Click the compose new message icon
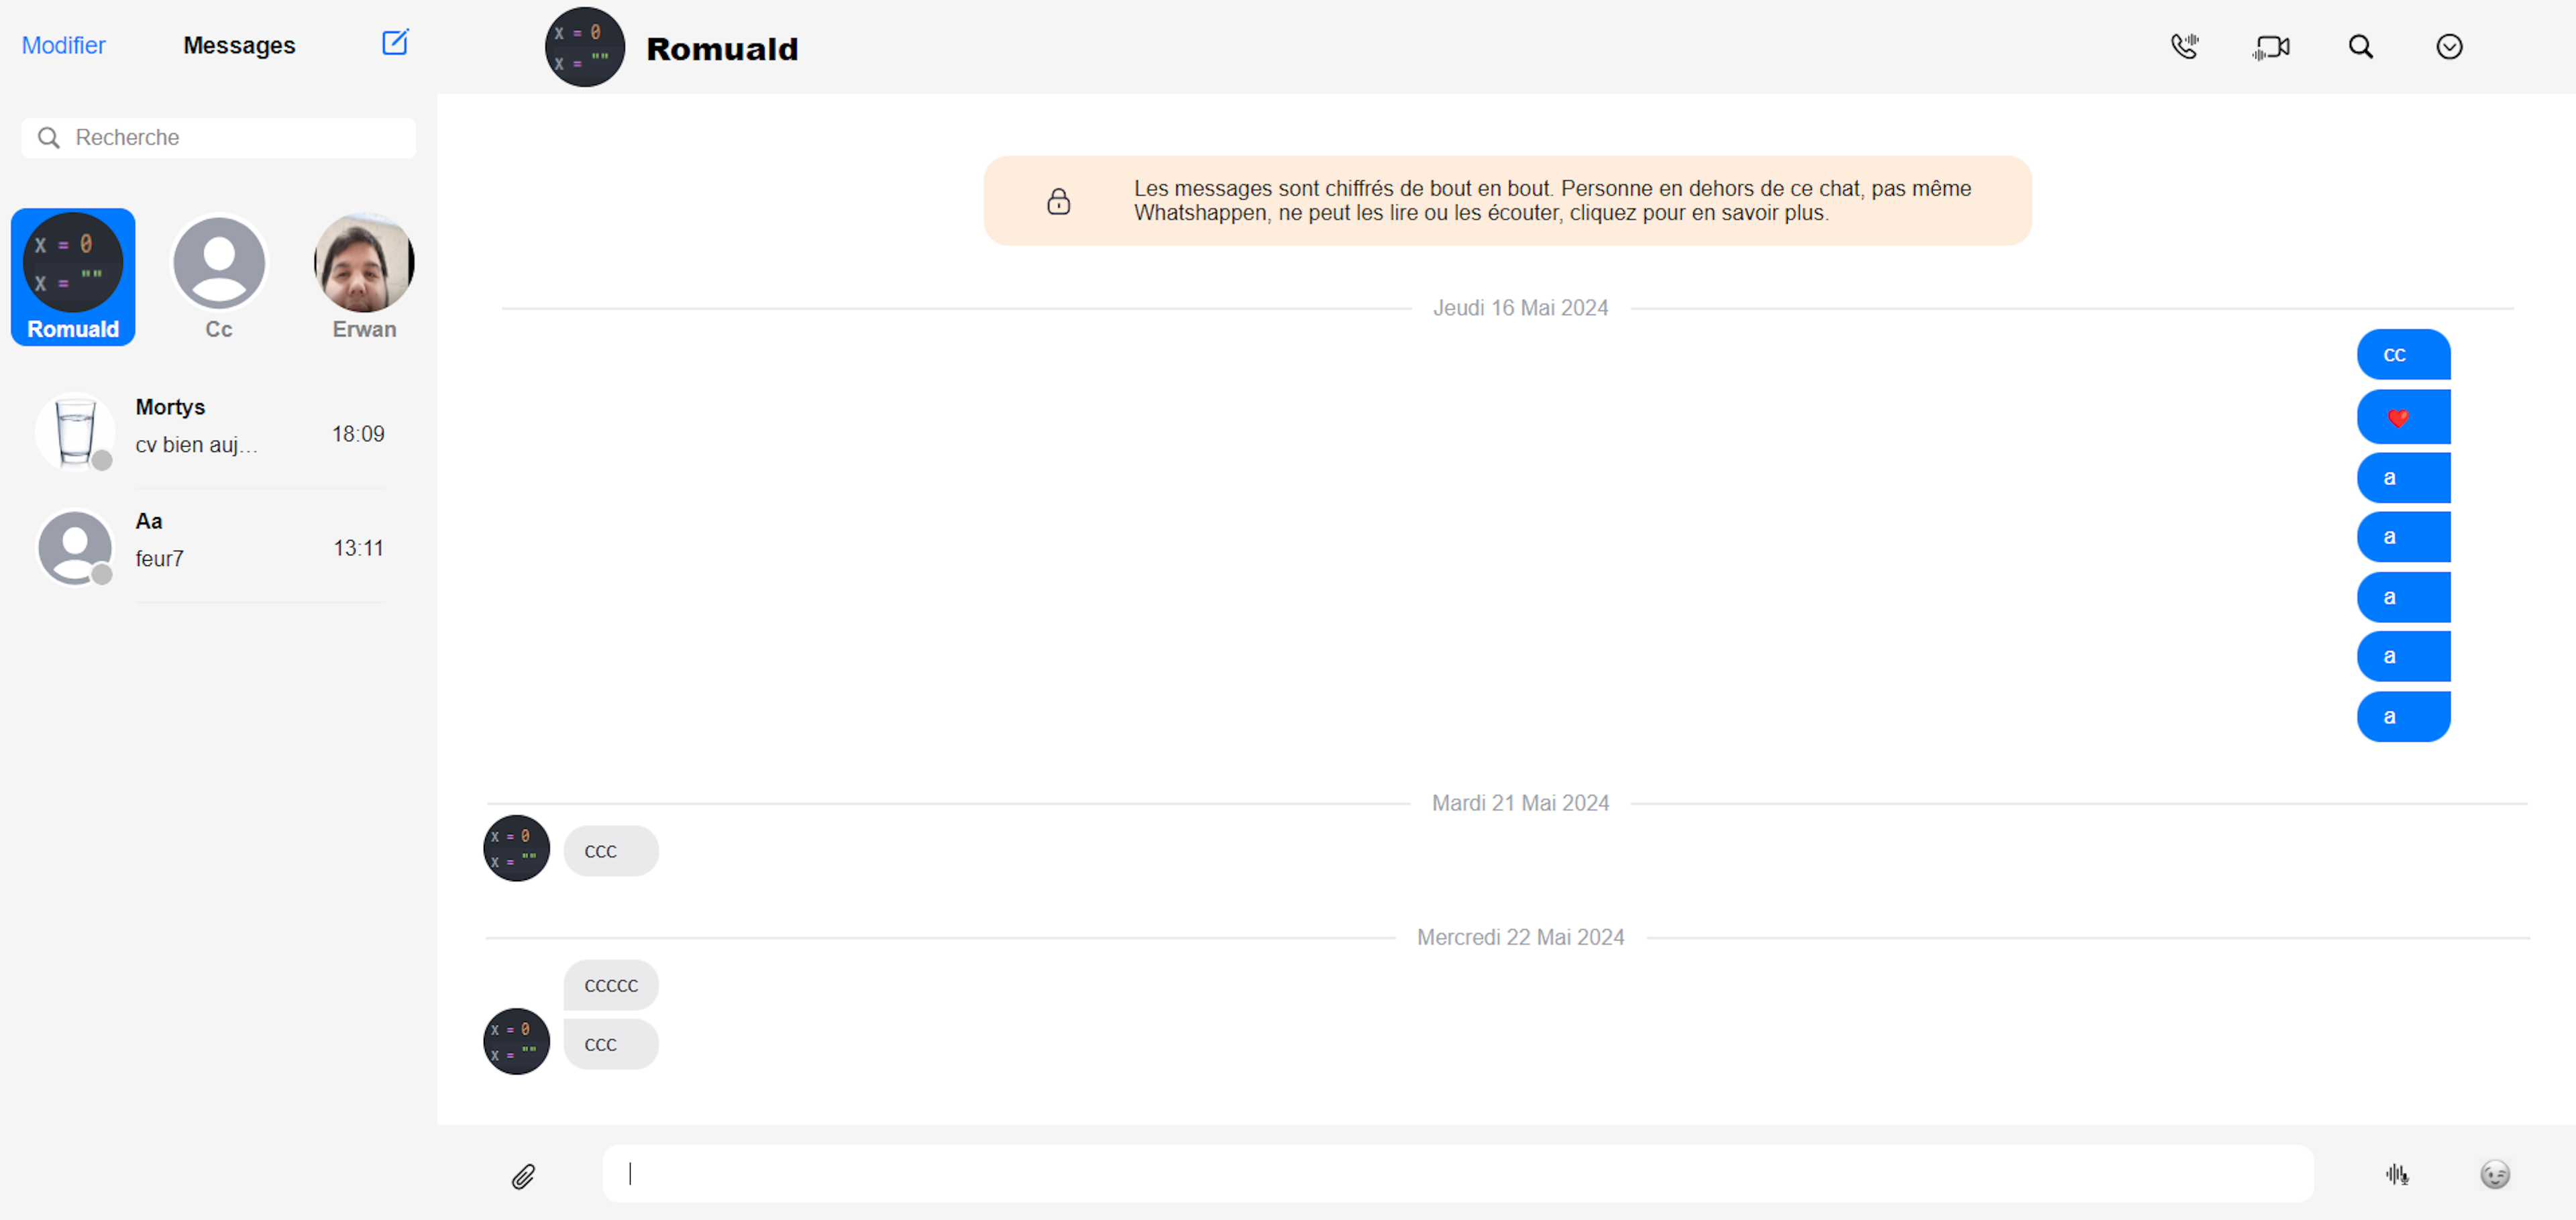This screenshot has width=2576, height=1220. click(x=395, y=43)
